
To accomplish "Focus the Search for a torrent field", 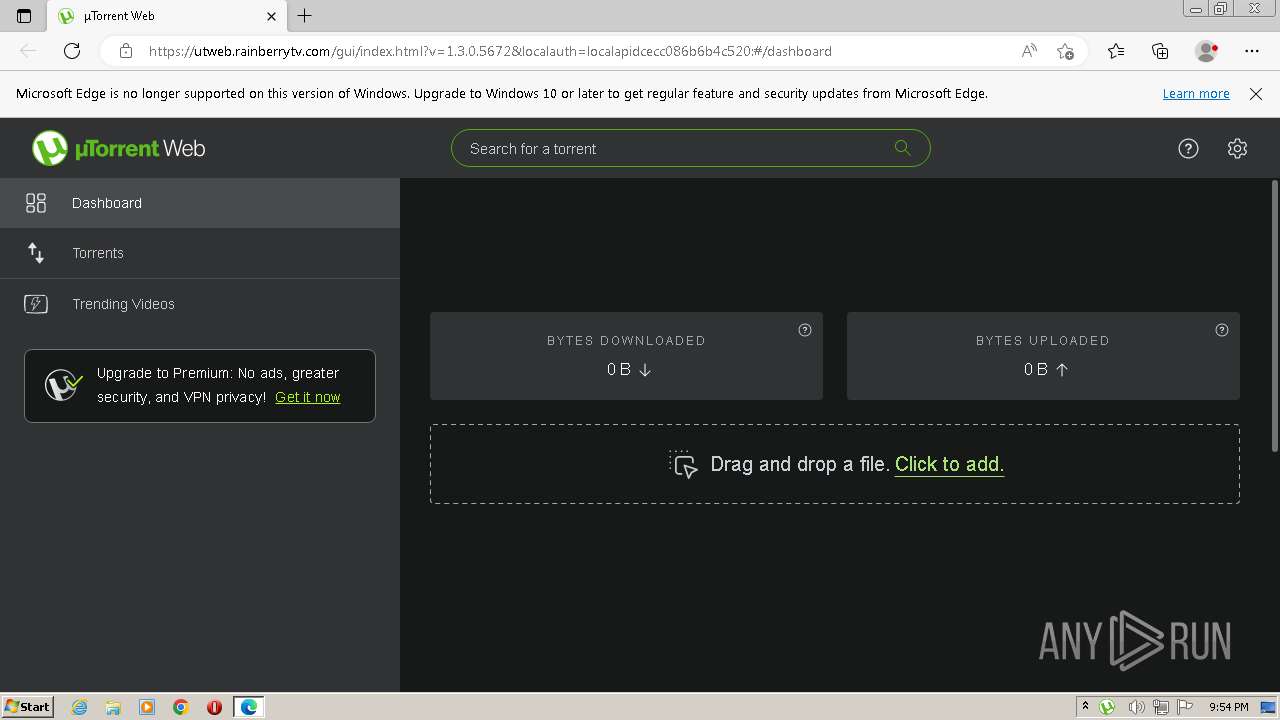I will tap(690, 148).
